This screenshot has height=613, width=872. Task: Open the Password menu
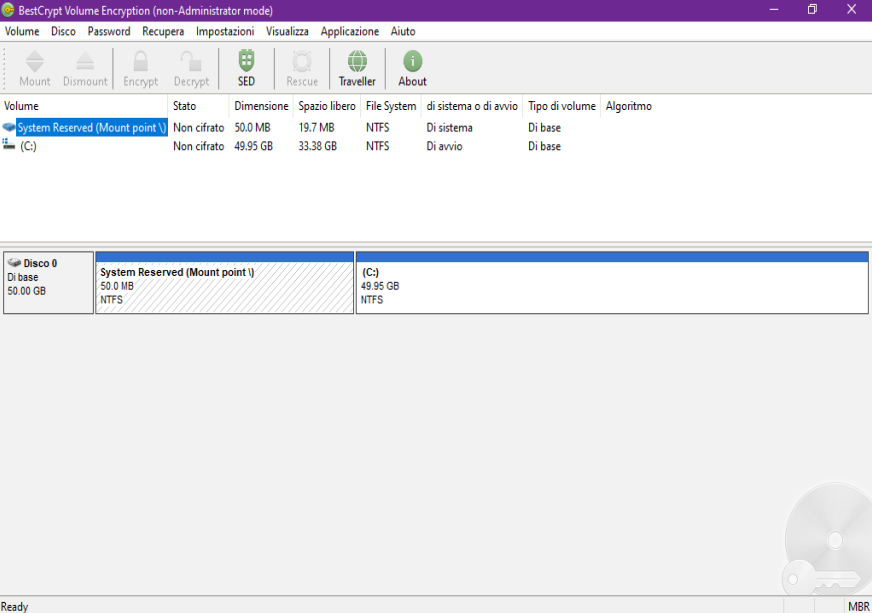pos(109,31)
